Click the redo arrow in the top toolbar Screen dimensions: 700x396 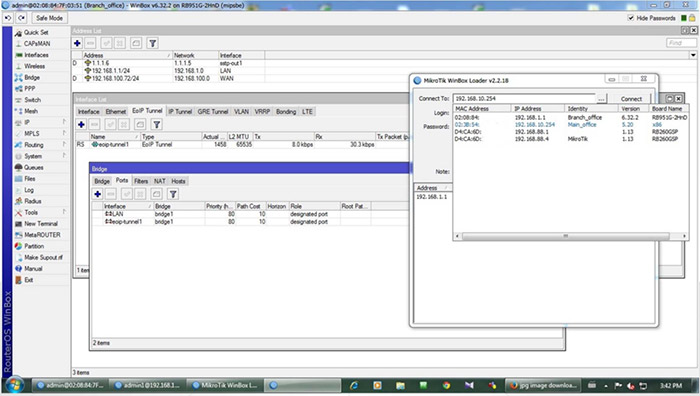tap(21, 18)
